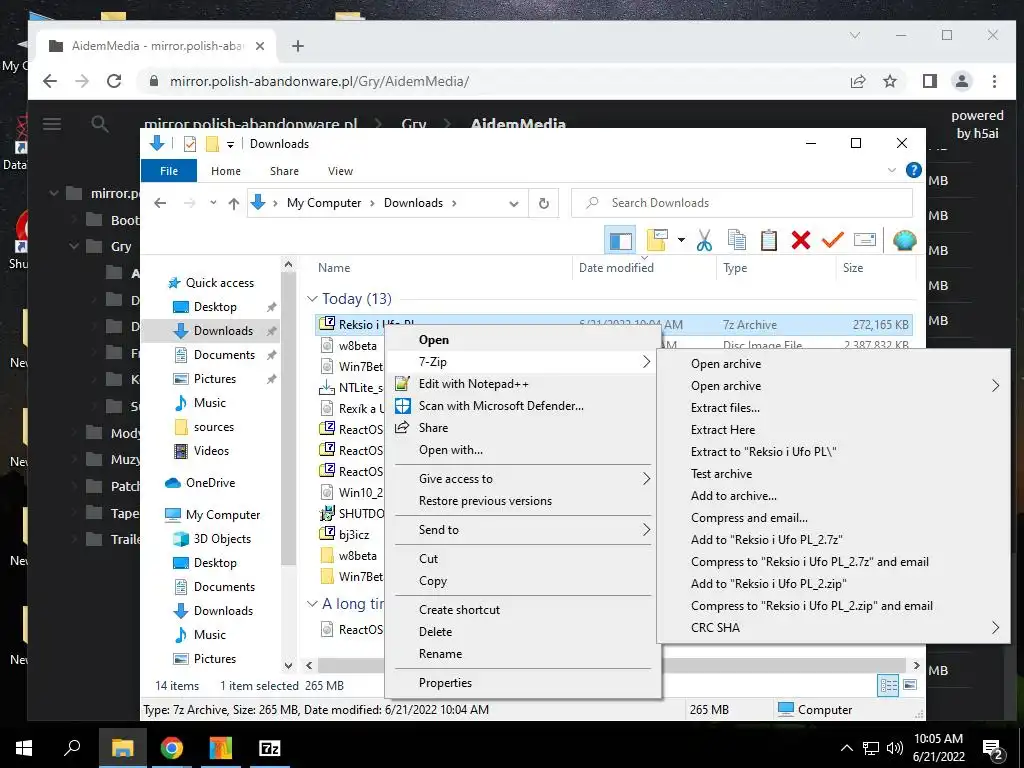The width and height of the screenshot is (1024, 768).
Task: Click the Type column header
Action: pyautogui.click(x=735, y=268)
